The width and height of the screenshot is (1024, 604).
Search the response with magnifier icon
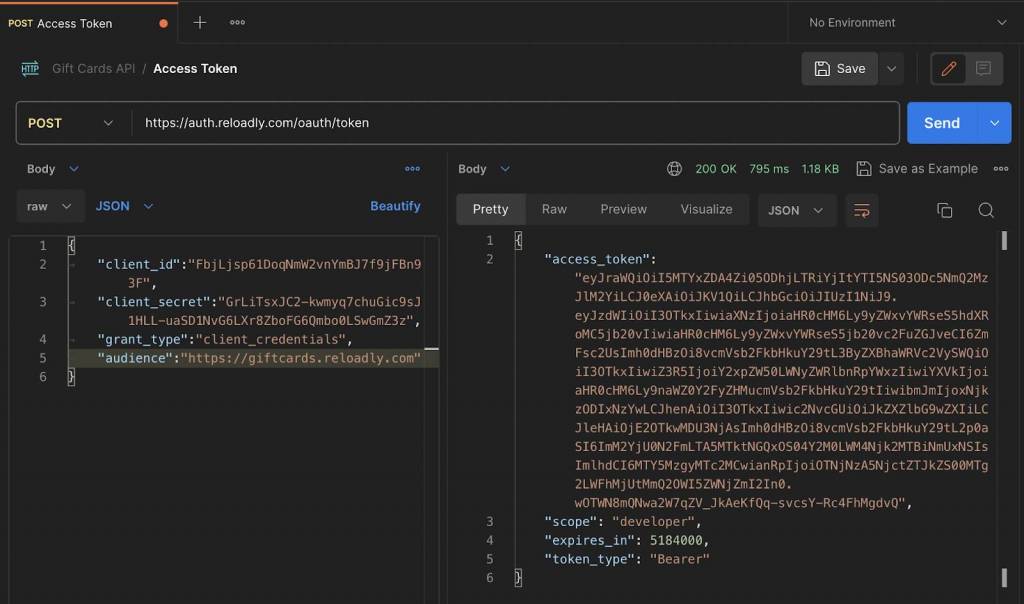click(986, 210)
